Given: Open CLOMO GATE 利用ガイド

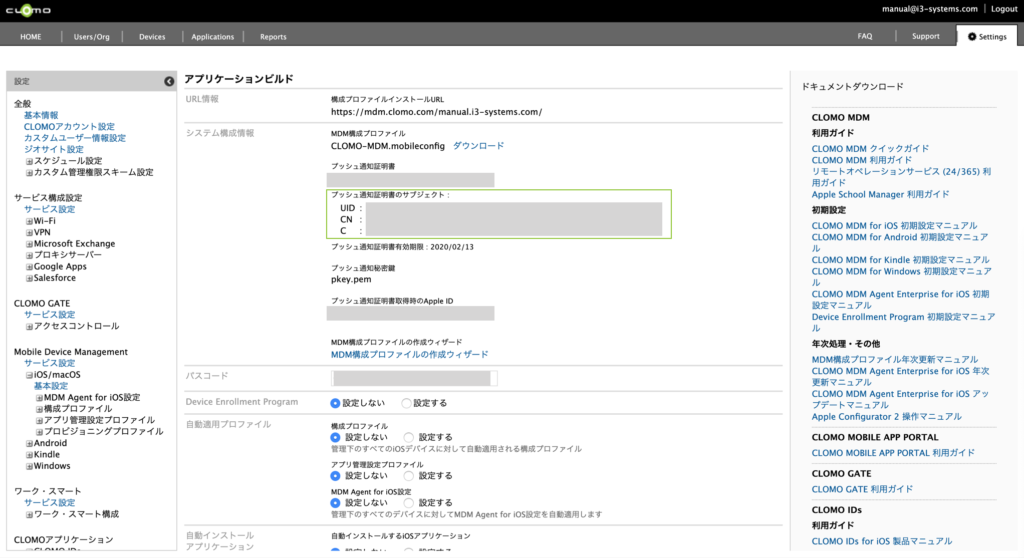Looking at the screenshot, I should pos(862,489).
